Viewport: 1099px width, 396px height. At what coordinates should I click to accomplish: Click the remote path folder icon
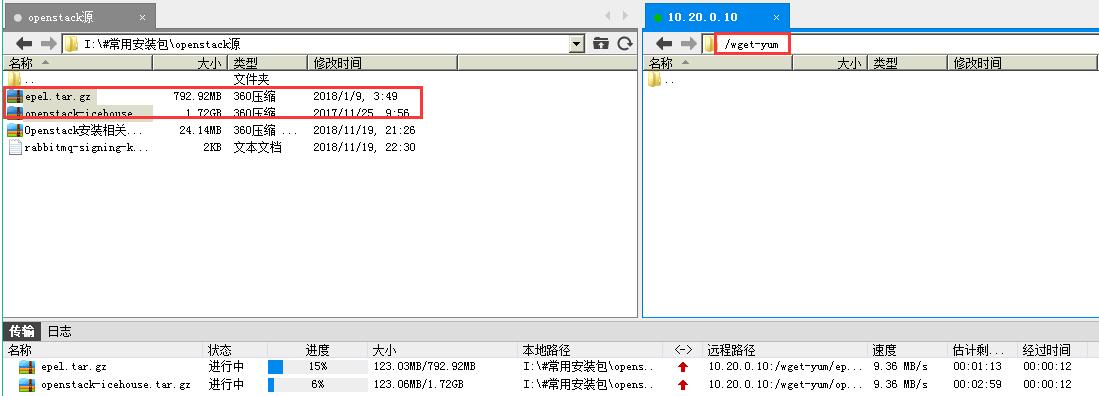pos(710,44)
